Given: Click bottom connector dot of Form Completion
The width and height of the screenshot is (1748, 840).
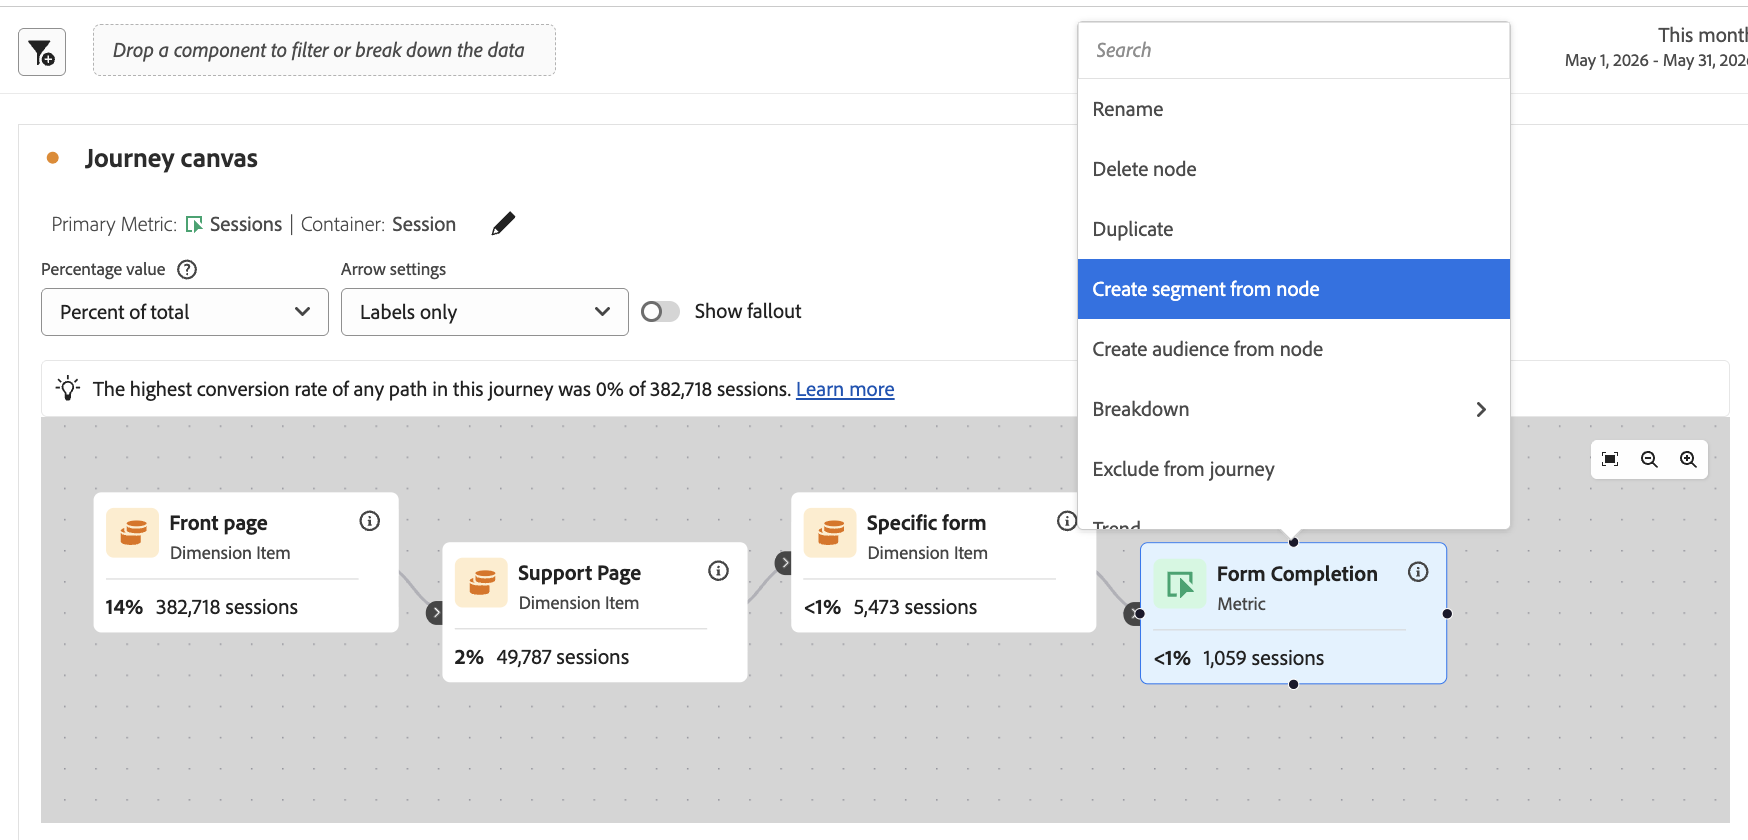Looking at the screenshot, I should [x=1294, y=685].
